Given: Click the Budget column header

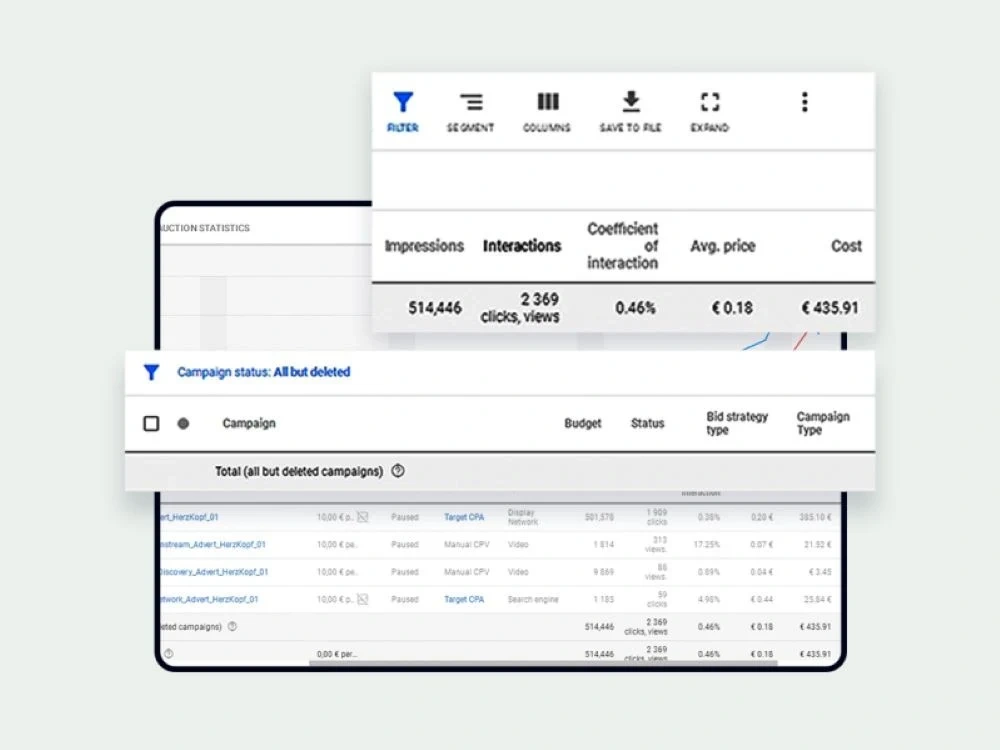Looking at the screenshot, I should click(x=582, y=423).
